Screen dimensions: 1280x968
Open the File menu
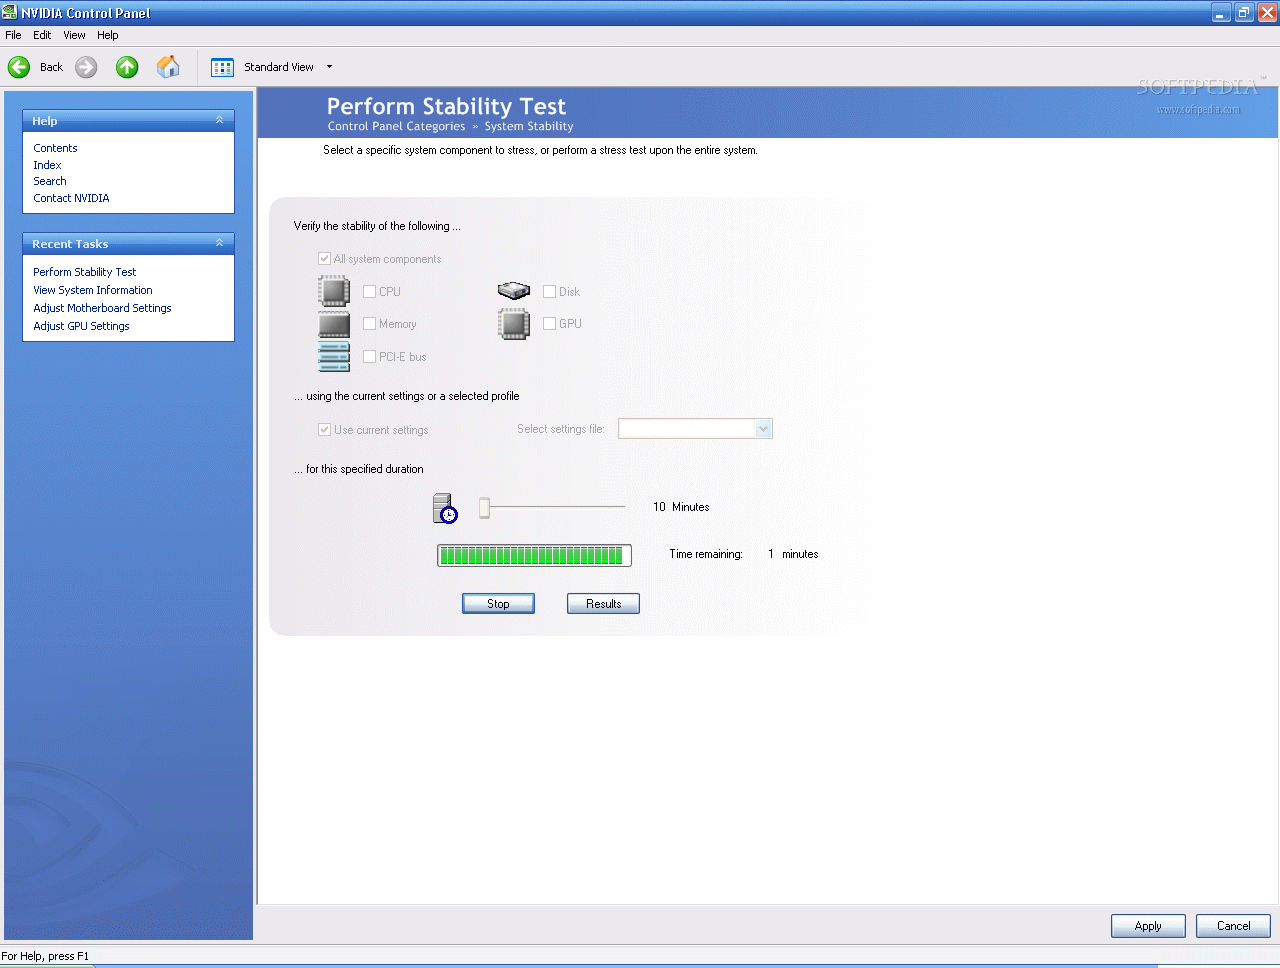13,35
